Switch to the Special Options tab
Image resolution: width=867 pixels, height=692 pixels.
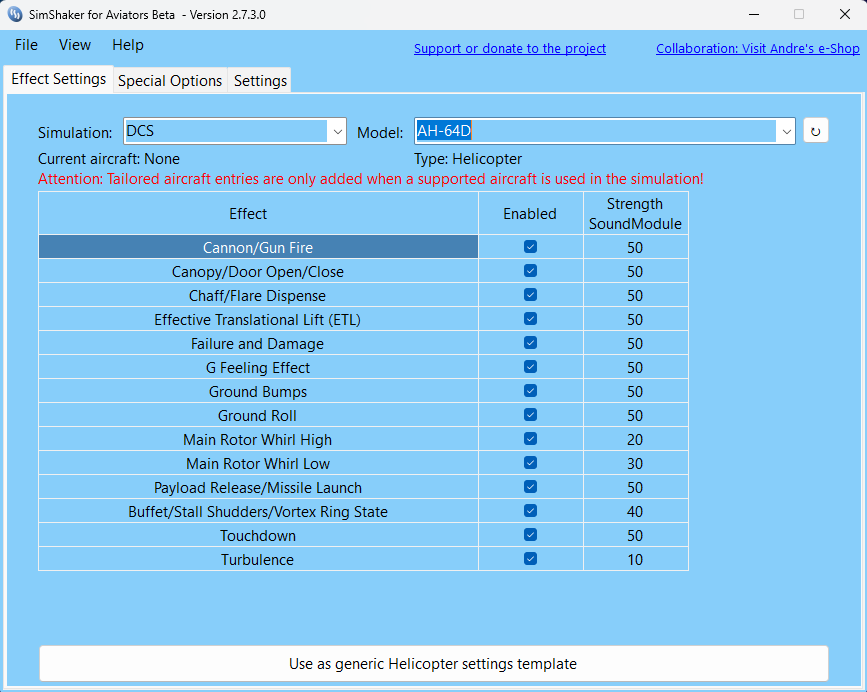click(170, 81)
